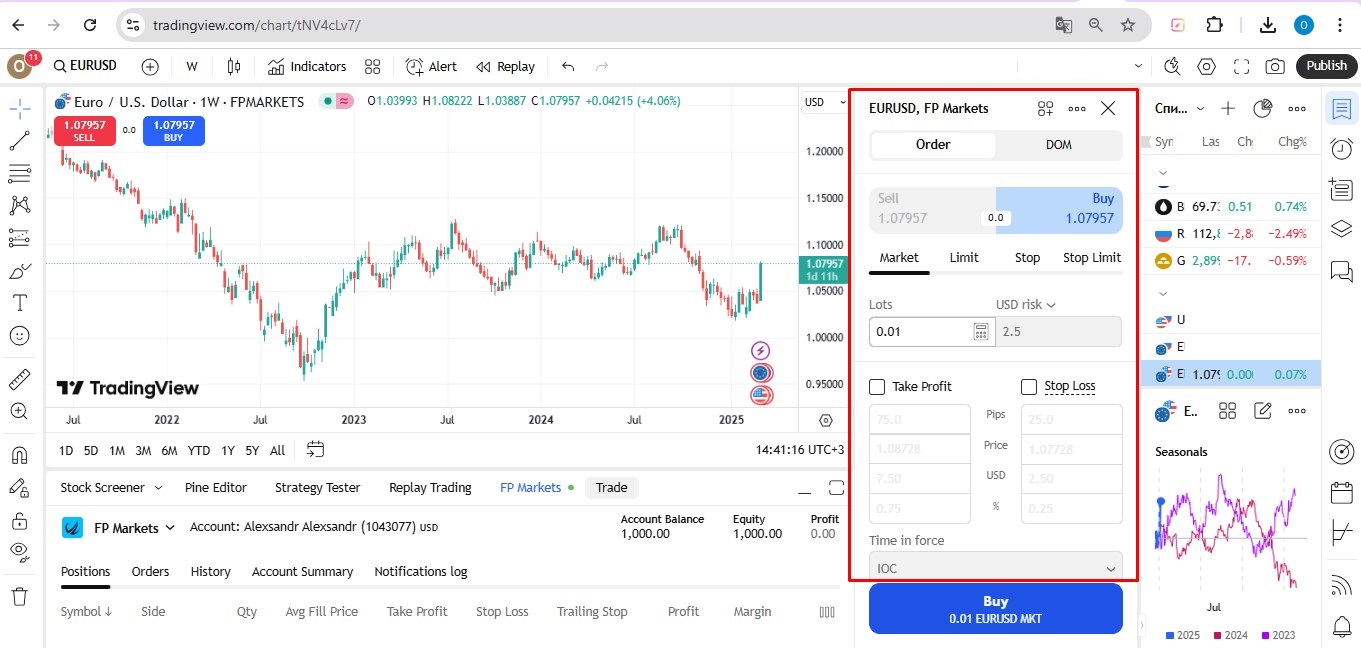Open the Stock Screener dropdown
Viewport: 1361px width, 648px height.
[111, 487]
